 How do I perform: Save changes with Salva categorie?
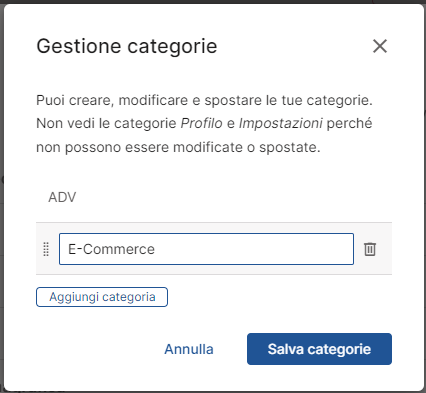(x=319, y=349)
